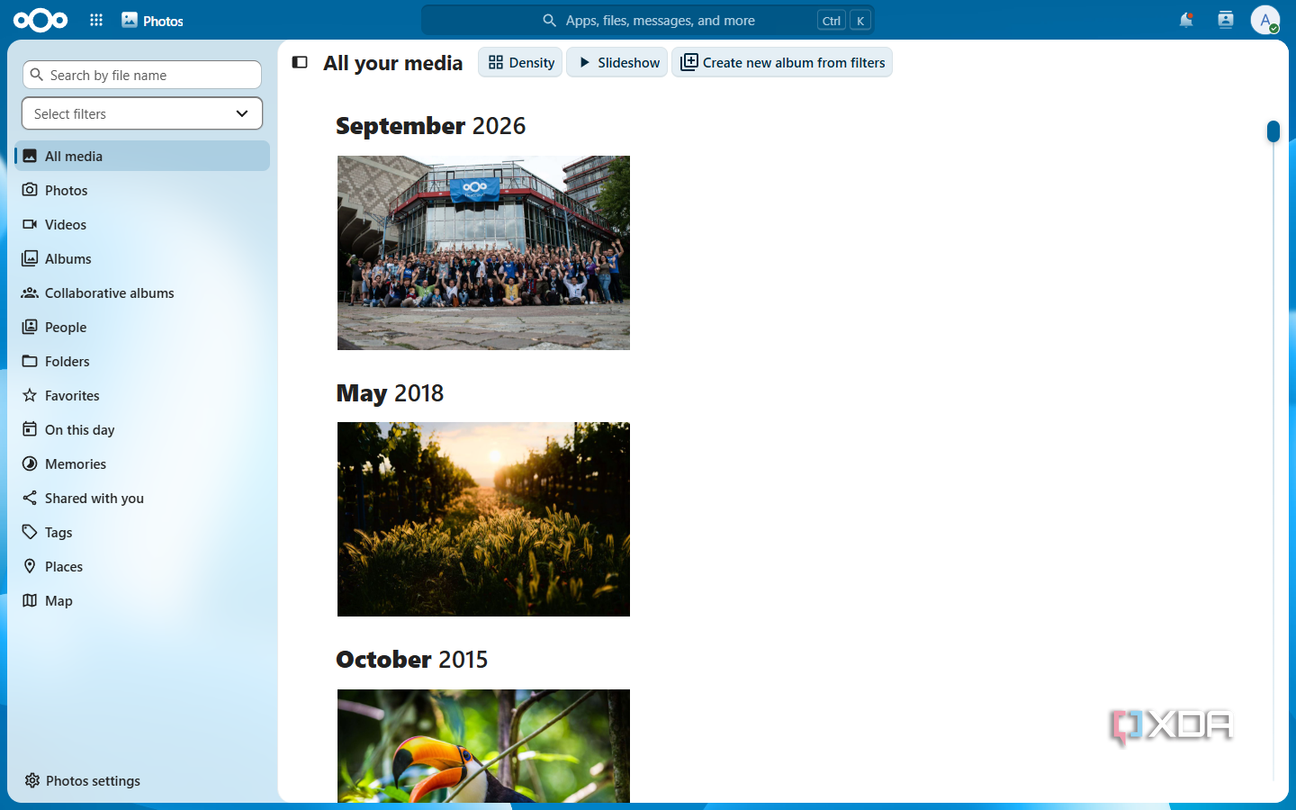This screenshot has height=810, width=1296.
Task: Click the Photos app title in header
Action: tap(164, 20)
